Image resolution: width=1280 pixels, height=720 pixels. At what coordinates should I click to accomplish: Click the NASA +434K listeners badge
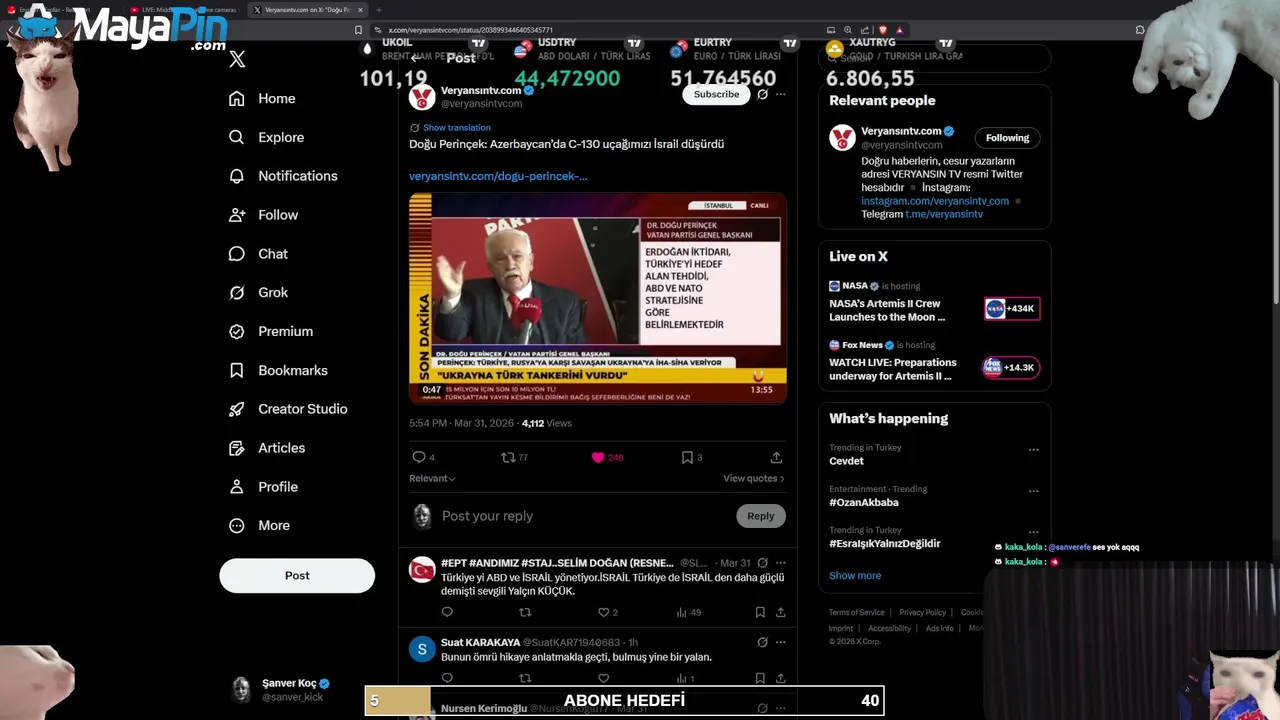(x=1011, y=309)
